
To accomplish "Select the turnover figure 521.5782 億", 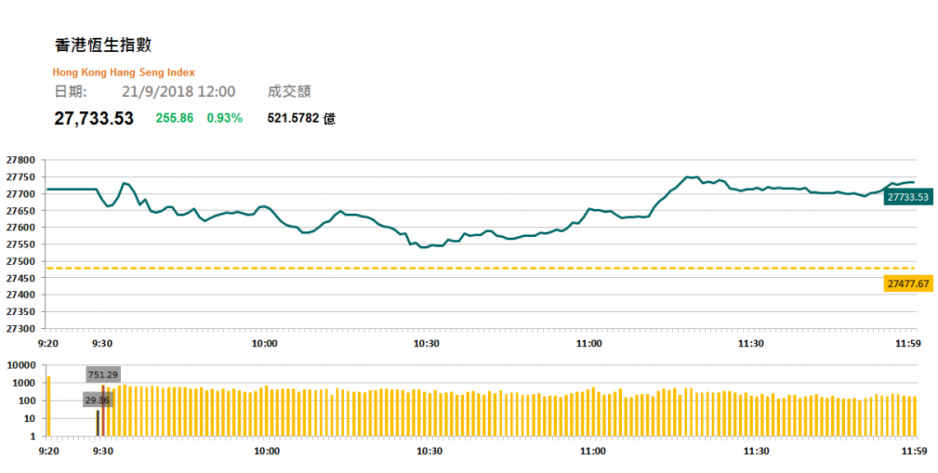I will (x=302, y=118).
